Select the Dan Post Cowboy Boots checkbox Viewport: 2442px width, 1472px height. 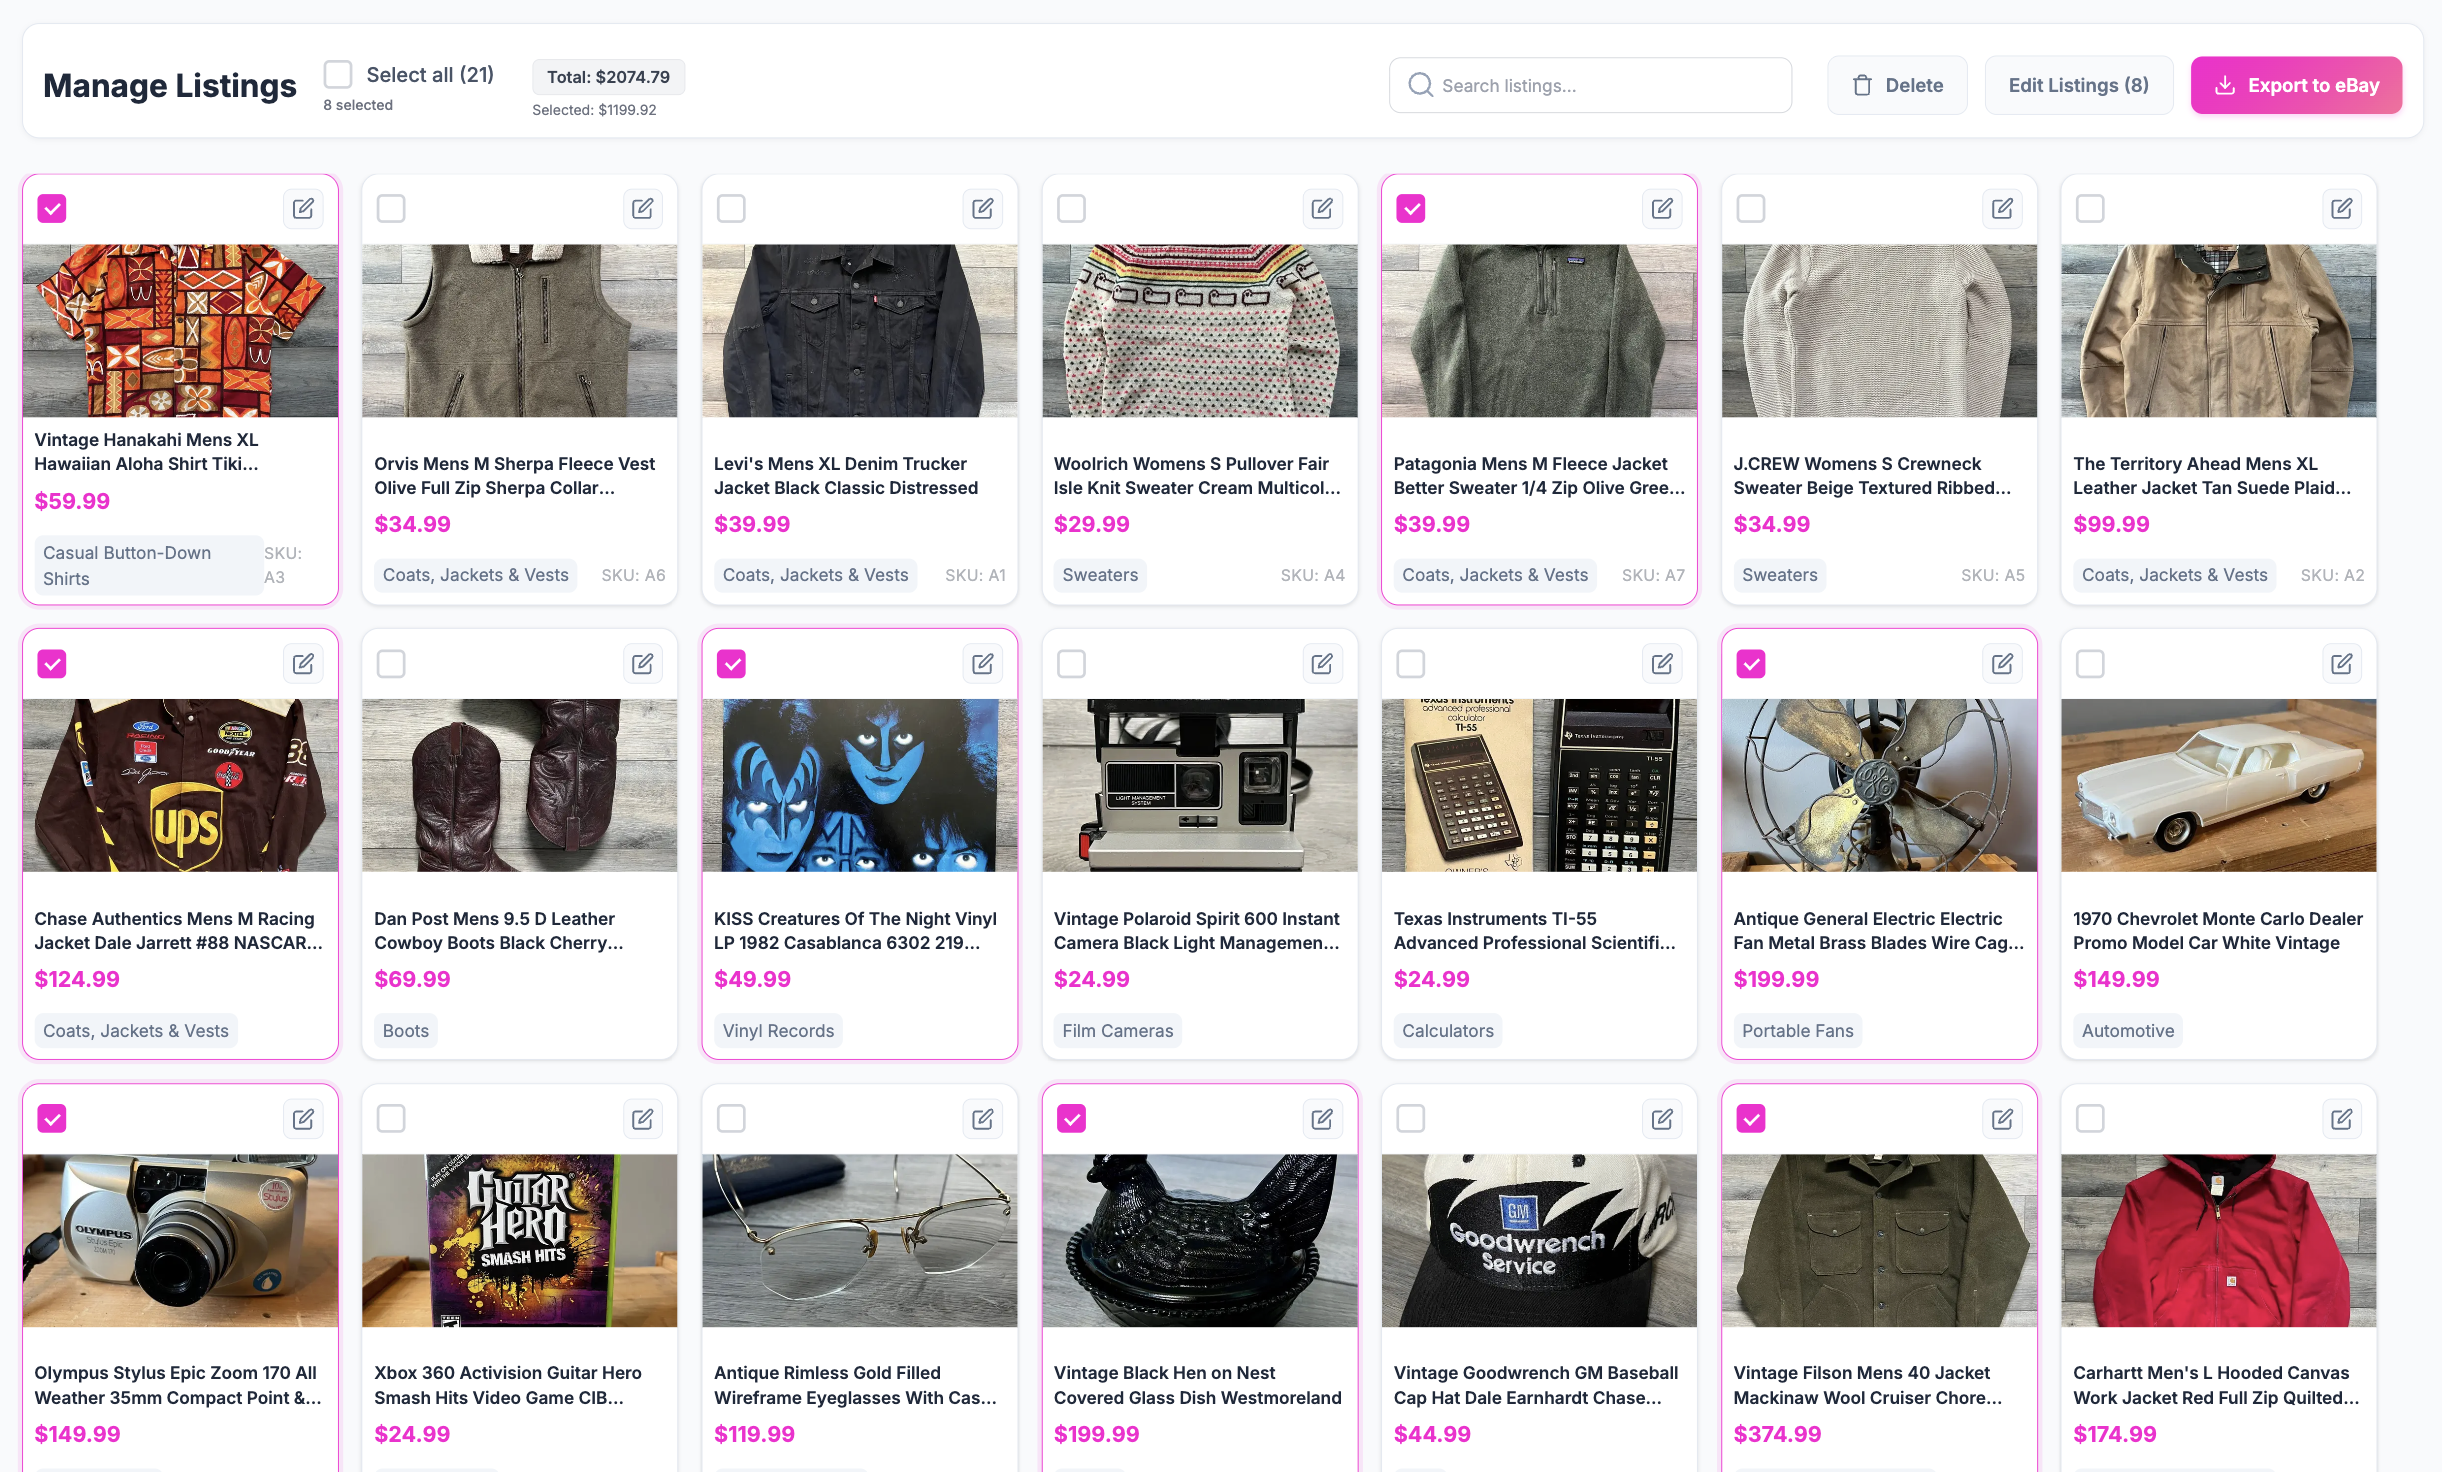tap(391, 663)
